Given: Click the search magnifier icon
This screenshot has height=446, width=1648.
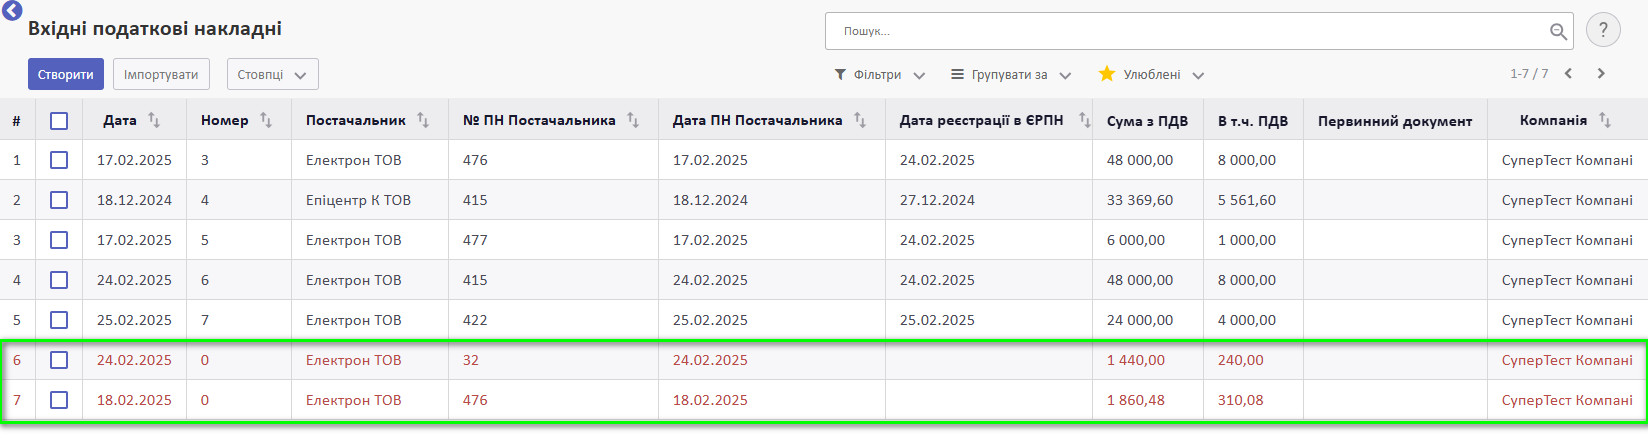Looking at the screenshot, I should (x=1558, y=31).
